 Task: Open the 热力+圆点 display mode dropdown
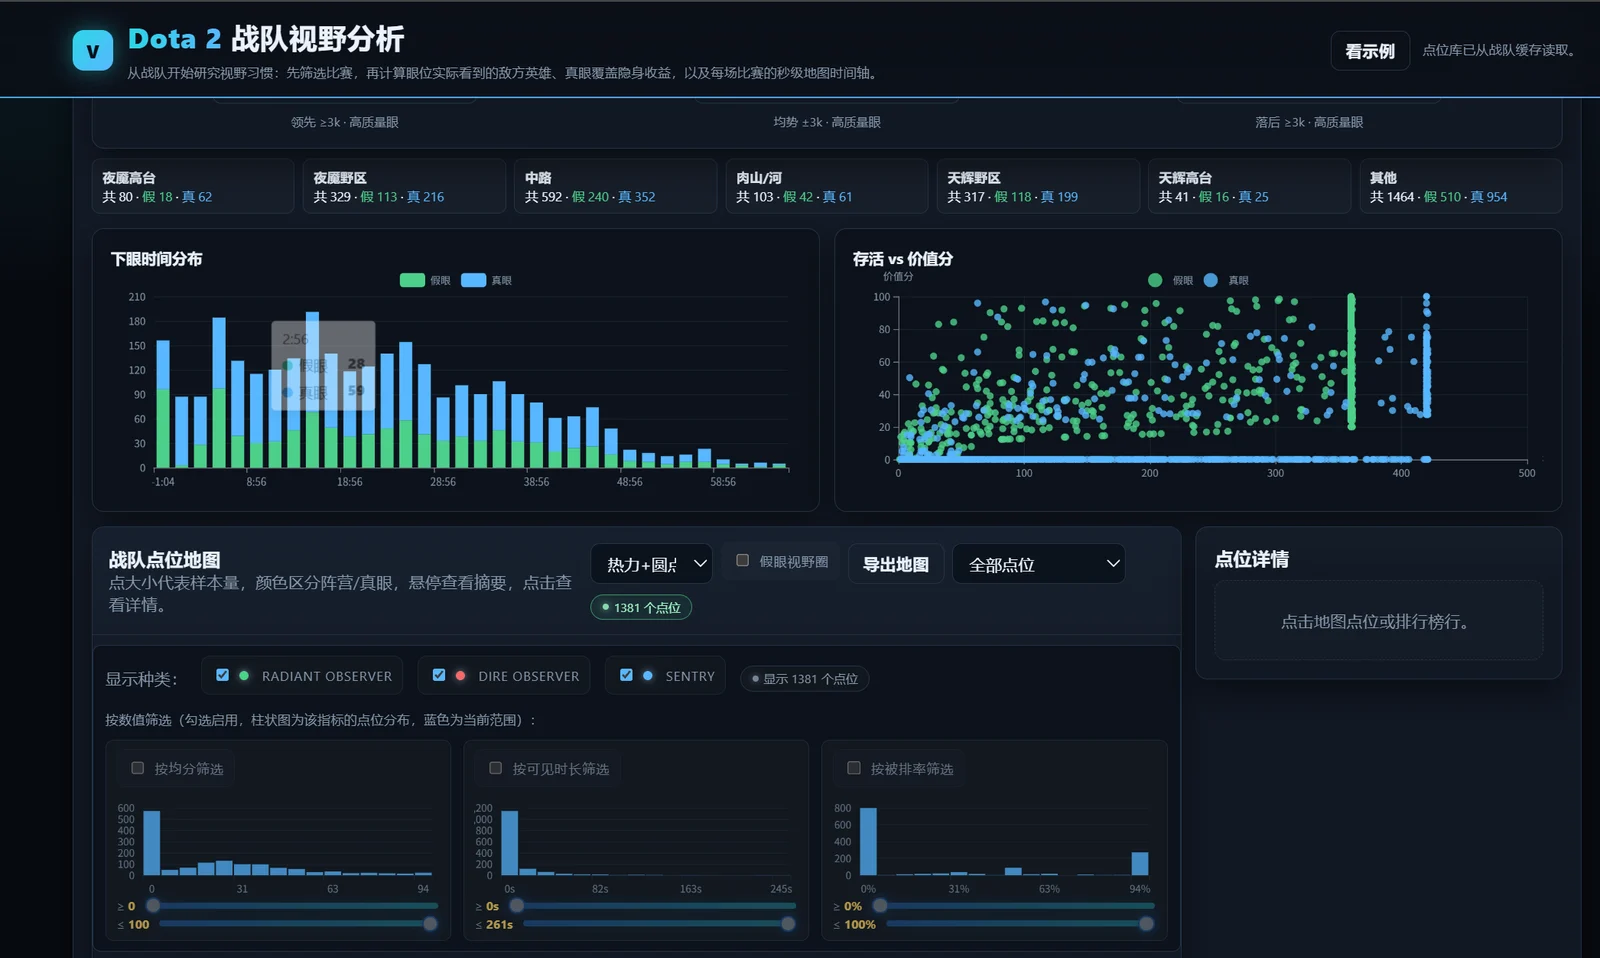click(x=651, y=564)
